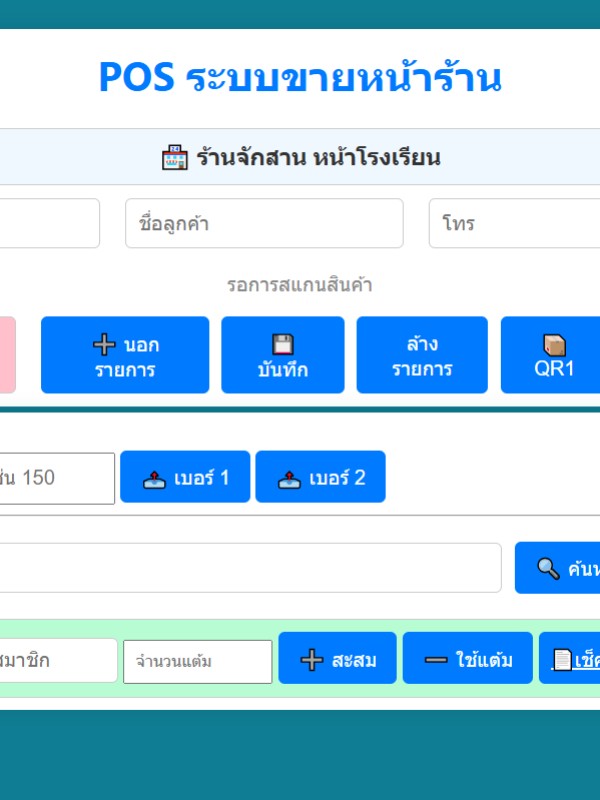Clear the list with ล้างรายการ
Screen dimensions: 600x800
pyautogui.click(x=422, y=356)
